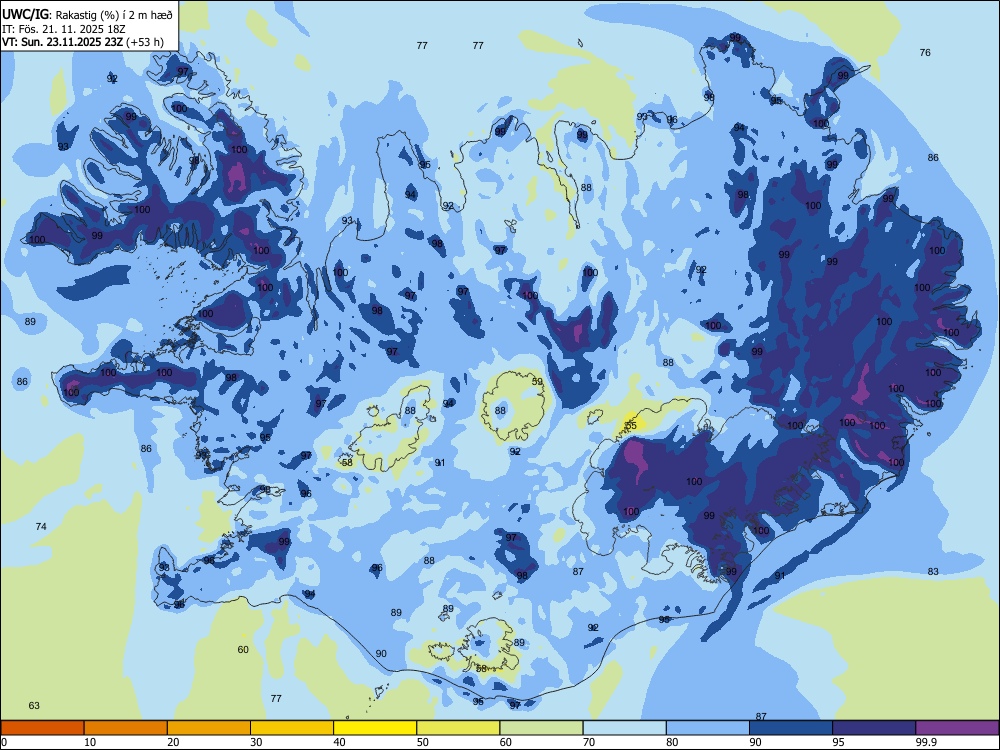Click the '74' humidity value on the map

(41, 526)
